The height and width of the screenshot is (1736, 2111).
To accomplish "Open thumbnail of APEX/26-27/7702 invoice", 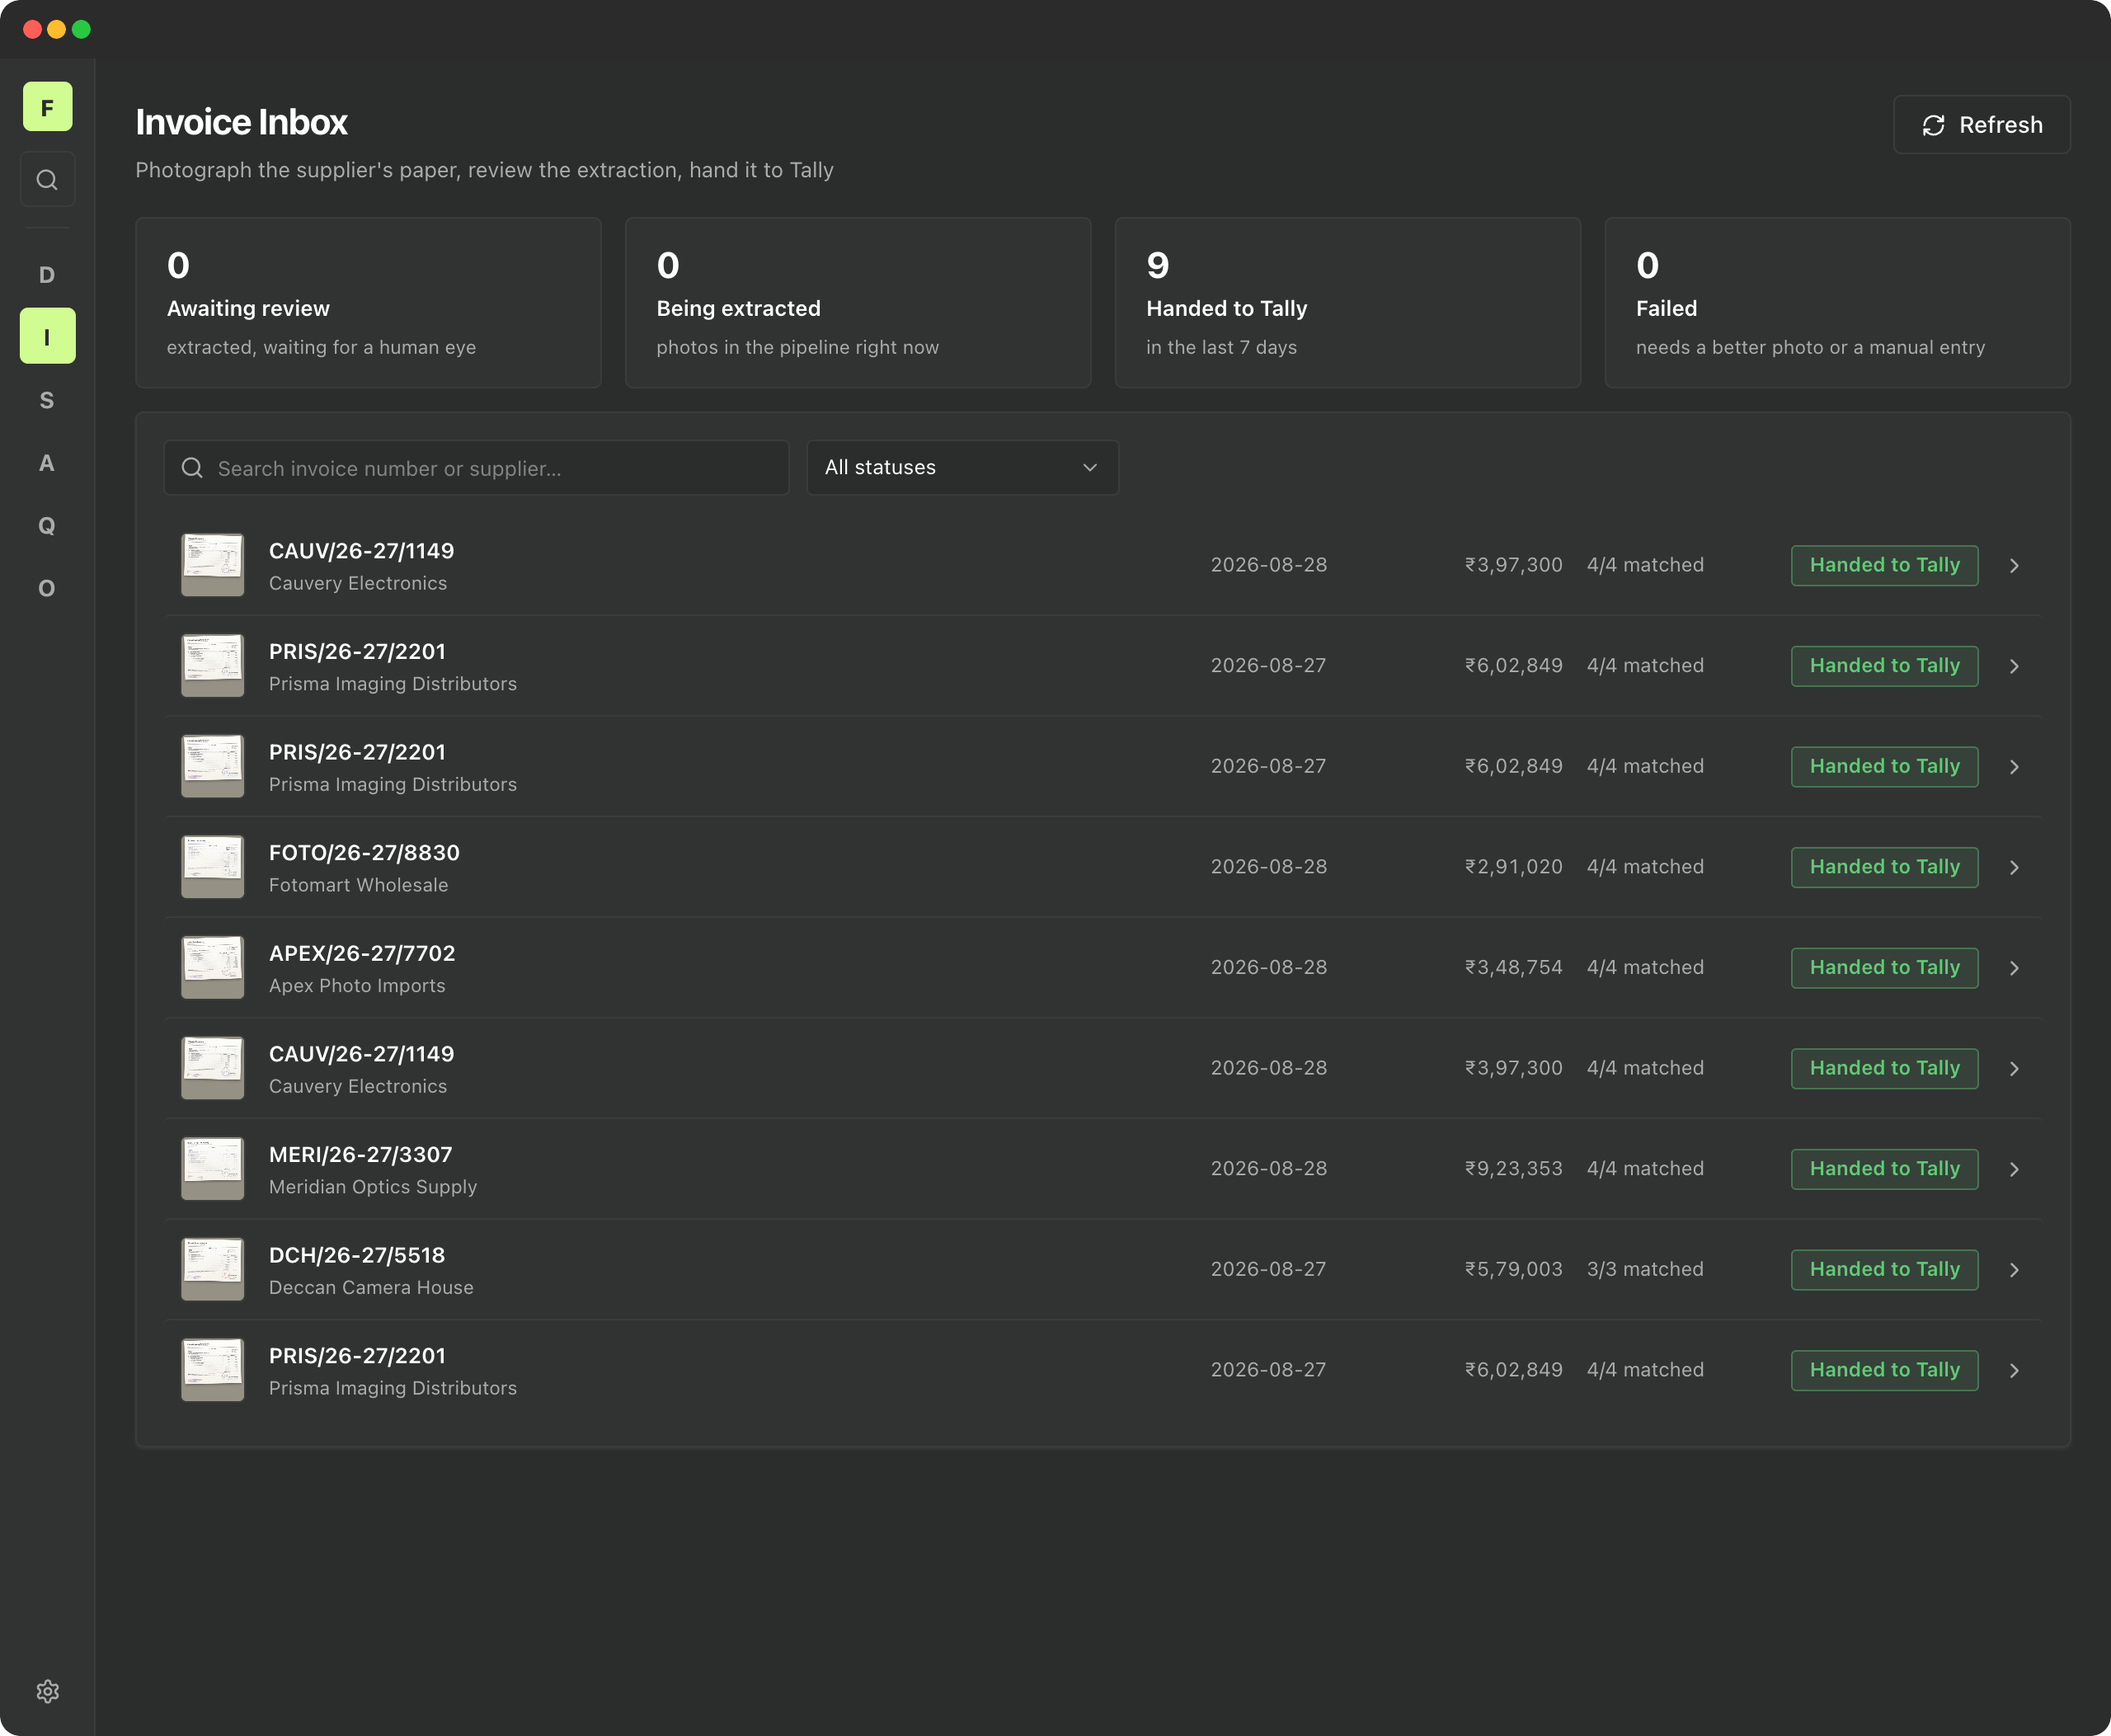I will [212, 967].
